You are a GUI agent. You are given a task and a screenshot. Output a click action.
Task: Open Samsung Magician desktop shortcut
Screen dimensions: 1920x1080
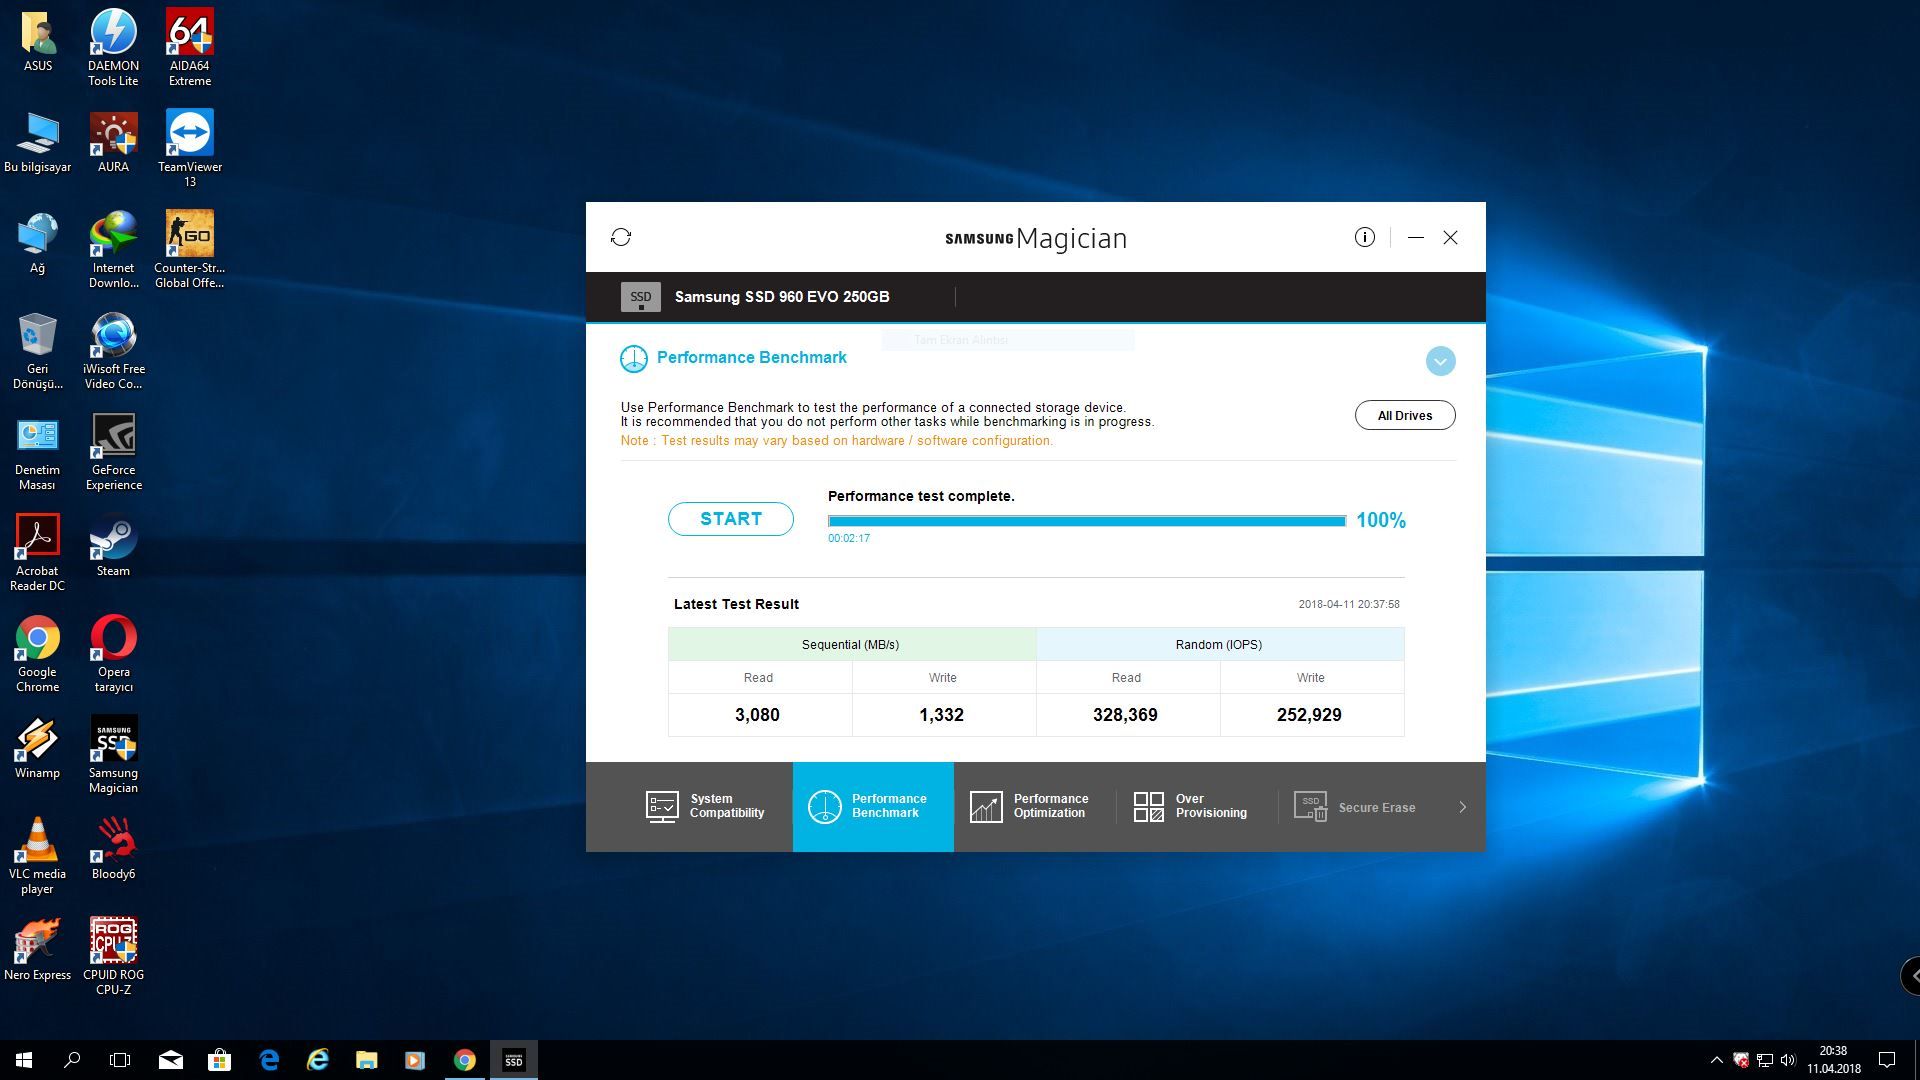[113, 753]
